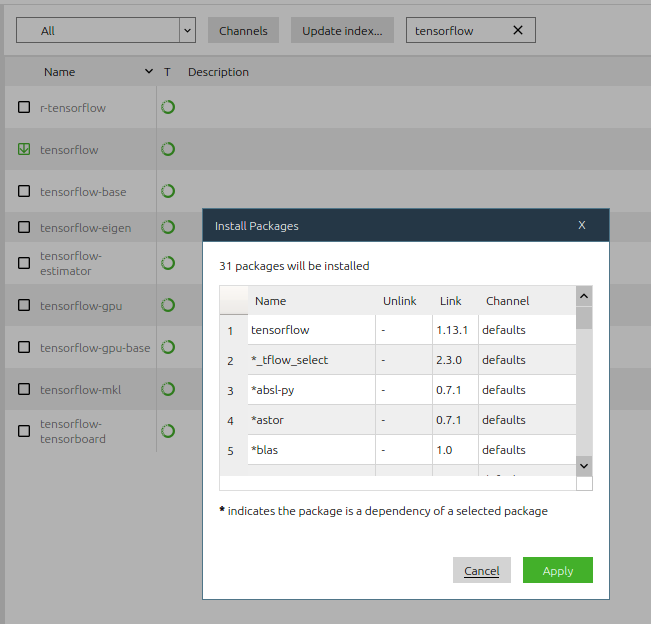Click row number 3 in dialog table
The width and height of the screenshot is (651, 624).
230,390
